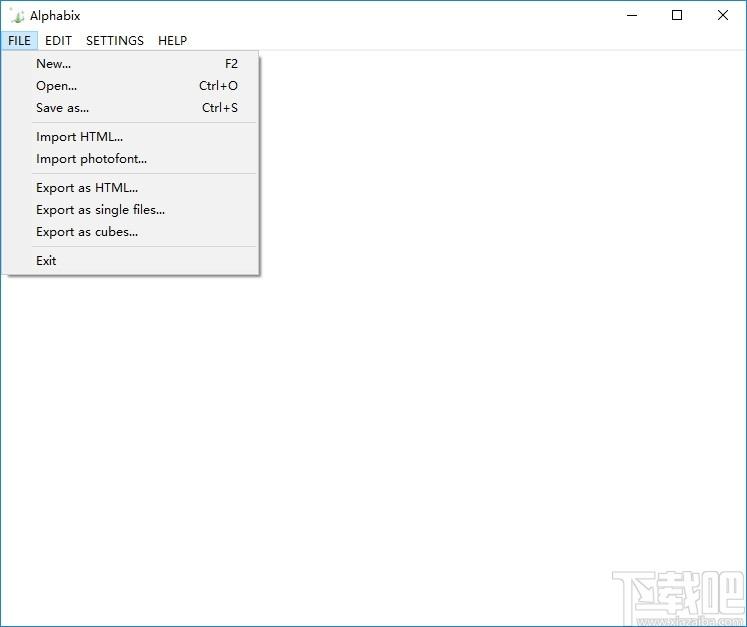Minimize the Alphabix window
This screenshot has height=627, width=747.
(x=632, y=15)
